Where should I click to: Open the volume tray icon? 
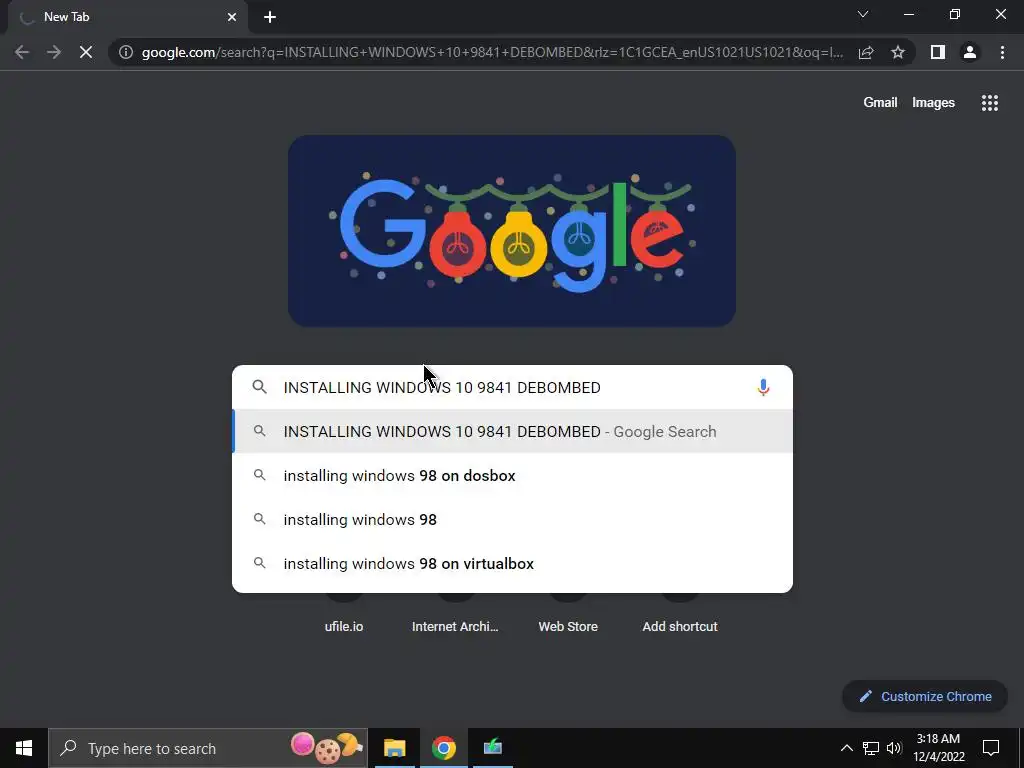(894, 748)
